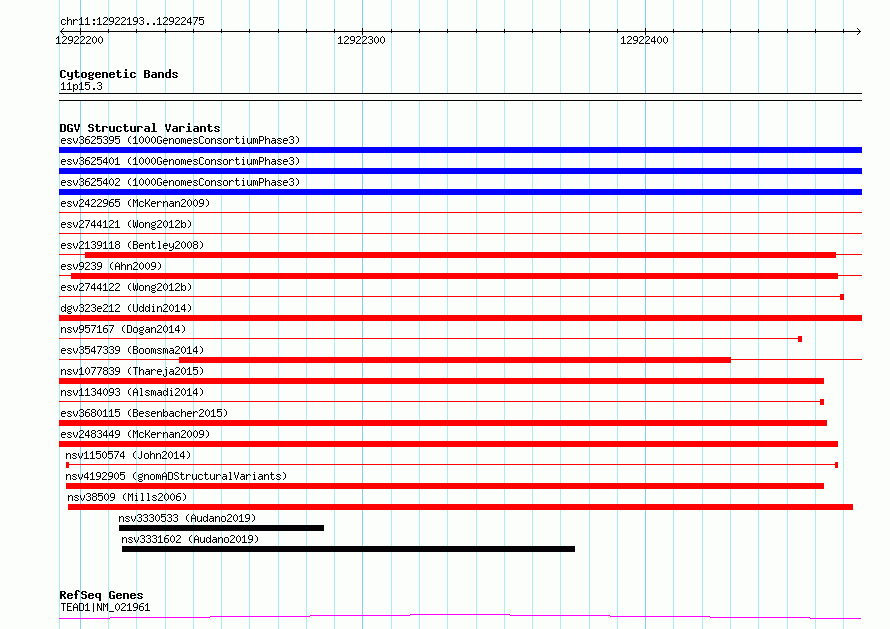The image size is (890, 629).
Task: Click the RefSeq Genes track title
Action: (101, 595)
